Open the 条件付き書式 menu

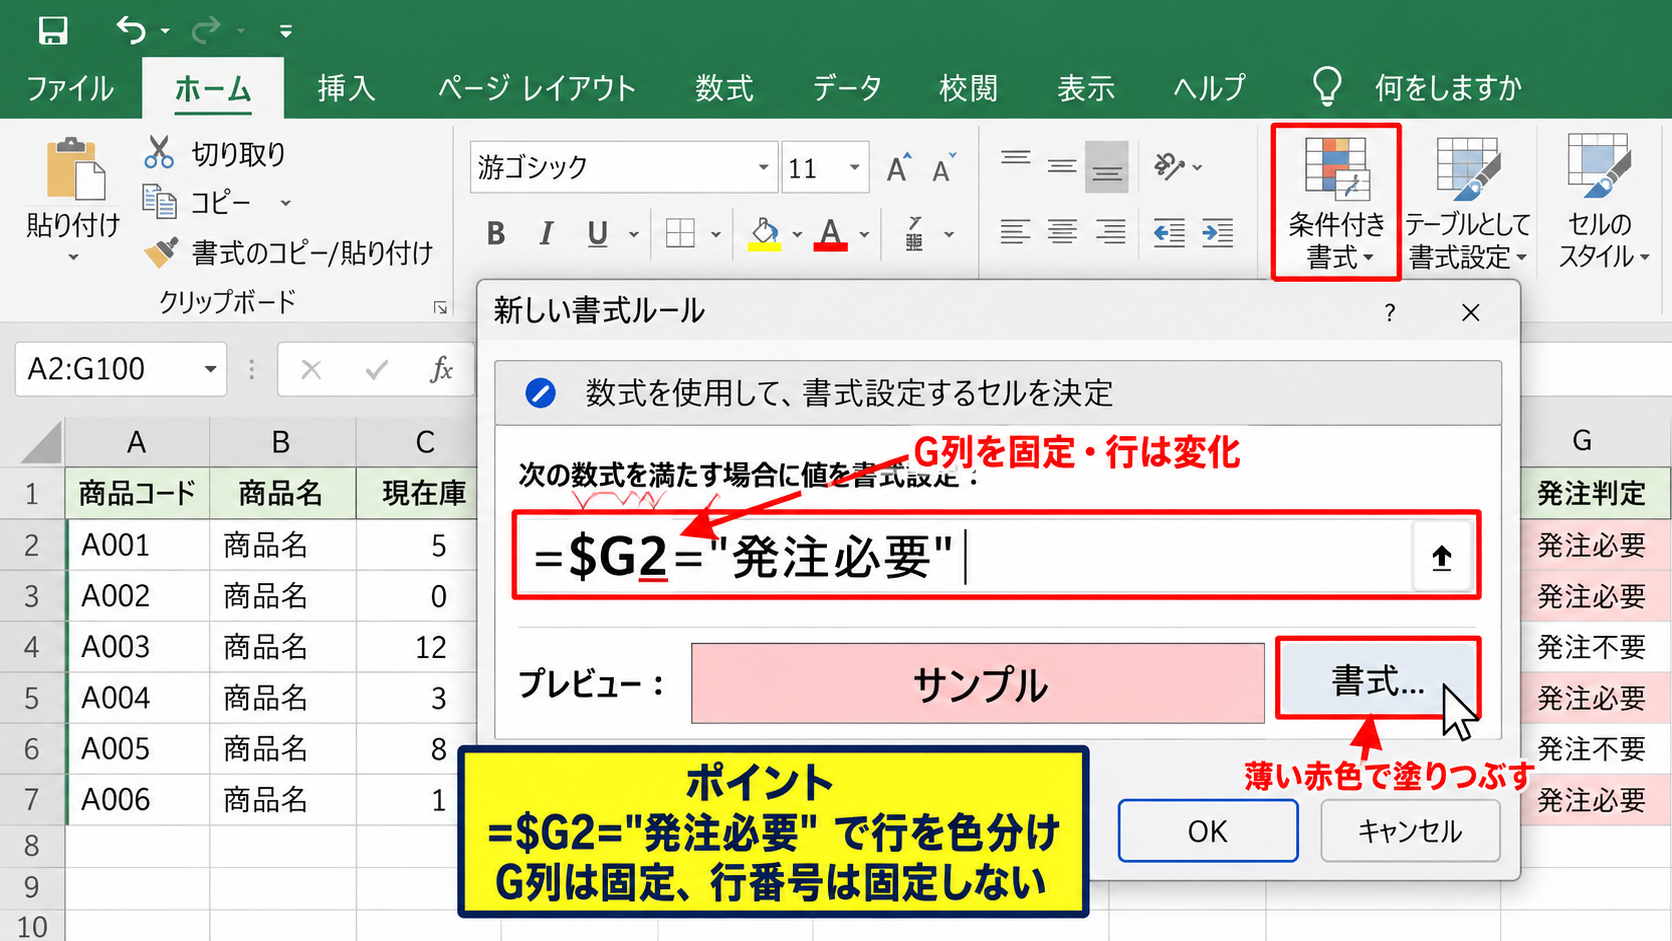tap(1336, 203)
